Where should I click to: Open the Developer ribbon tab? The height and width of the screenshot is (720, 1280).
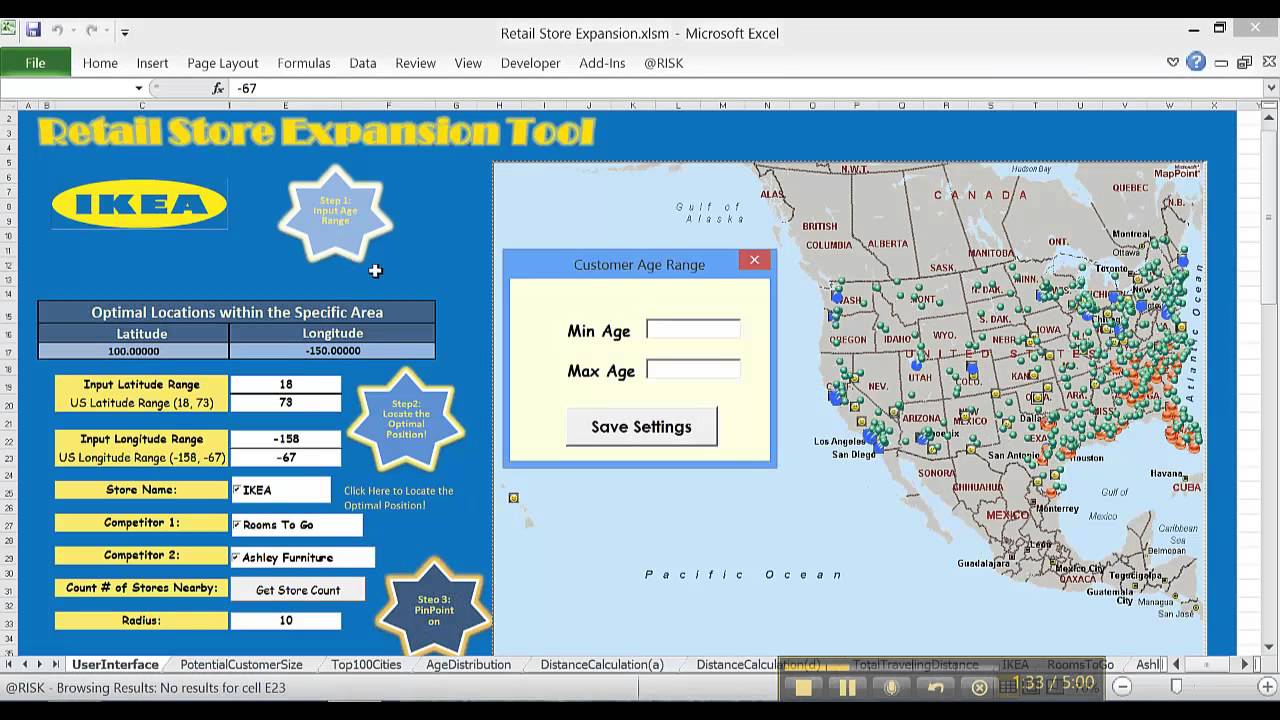tap(530, 62)
